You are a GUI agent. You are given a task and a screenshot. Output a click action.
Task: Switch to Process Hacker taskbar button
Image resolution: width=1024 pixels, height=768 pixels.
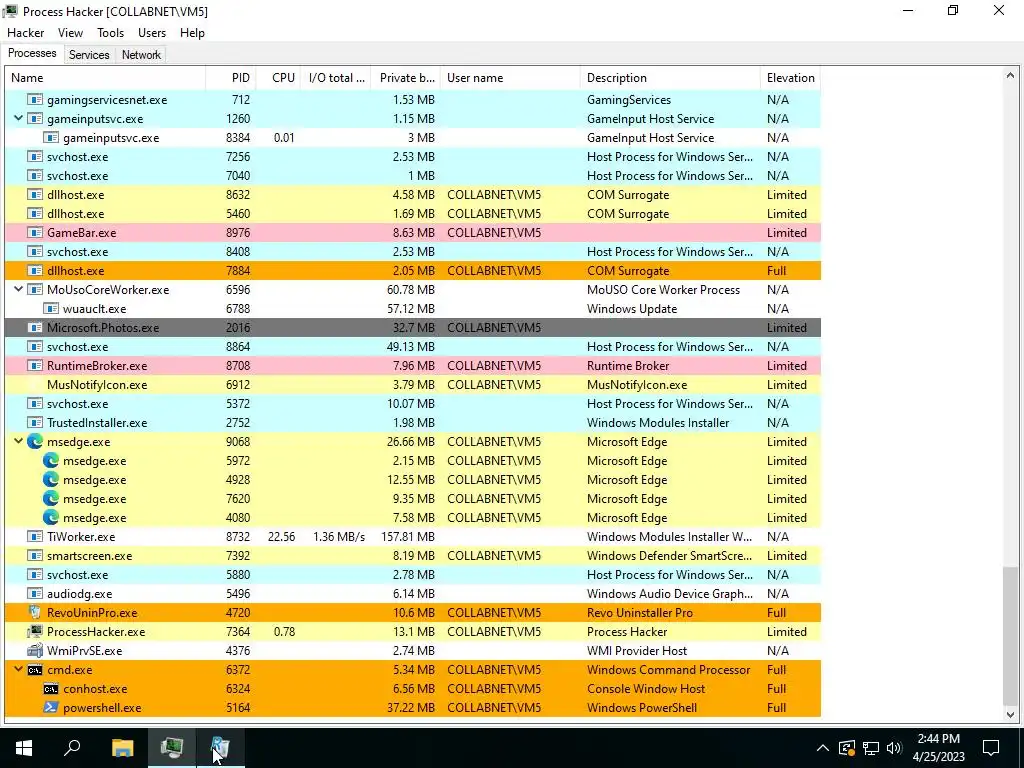[x=172, y=747]
